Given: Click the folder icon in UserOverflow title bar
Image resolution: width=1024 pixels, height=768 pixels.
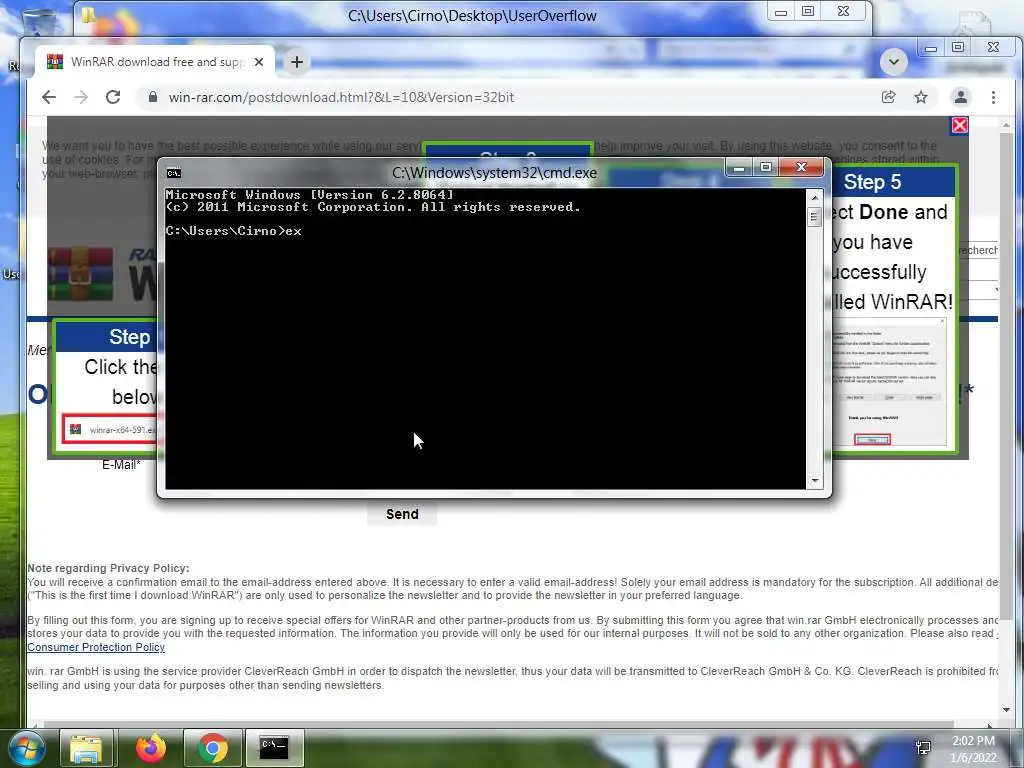Looking at the screenshot, I should [x=89, y=16].
